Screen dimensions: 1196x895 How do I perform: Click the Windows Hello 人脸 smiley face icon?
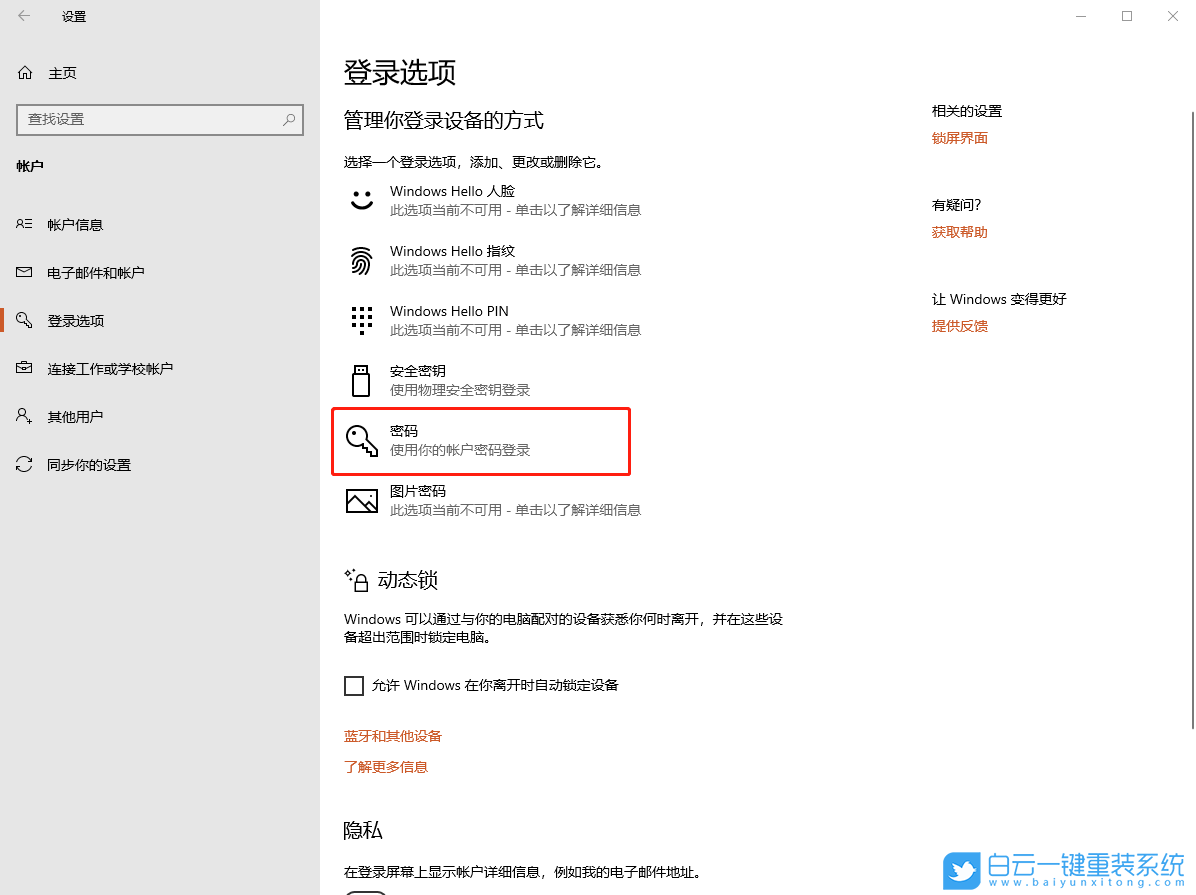tap(361, 199)
